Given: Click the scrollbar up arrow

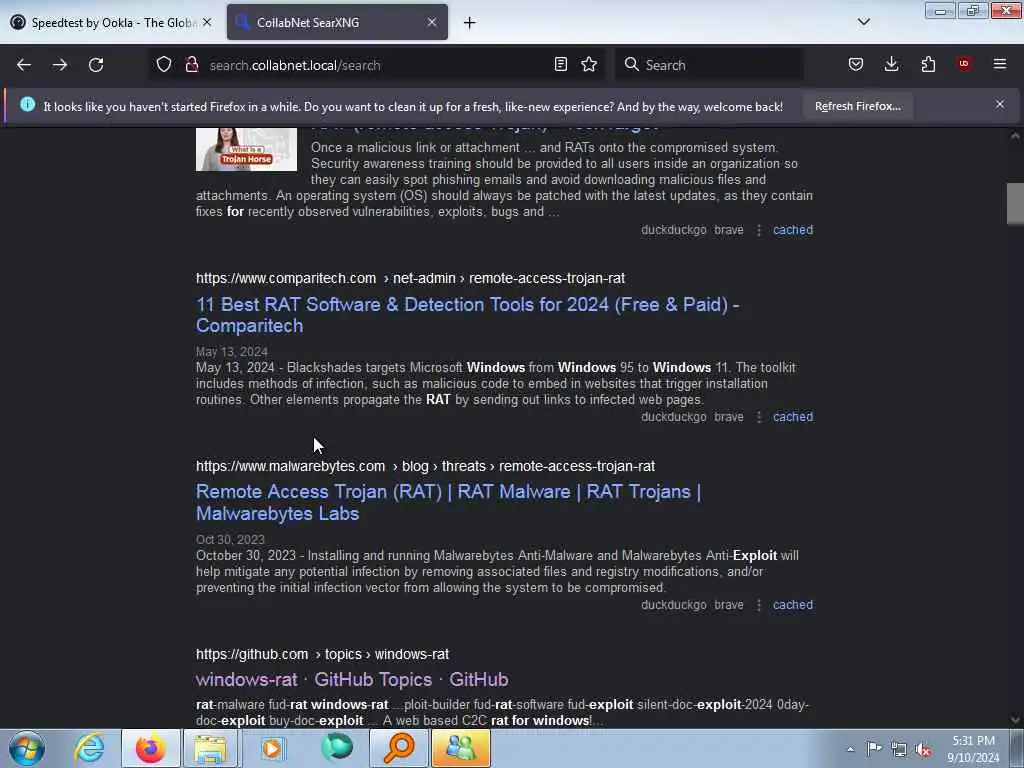Looking at the screenshot, I should tap(1015, 136).
